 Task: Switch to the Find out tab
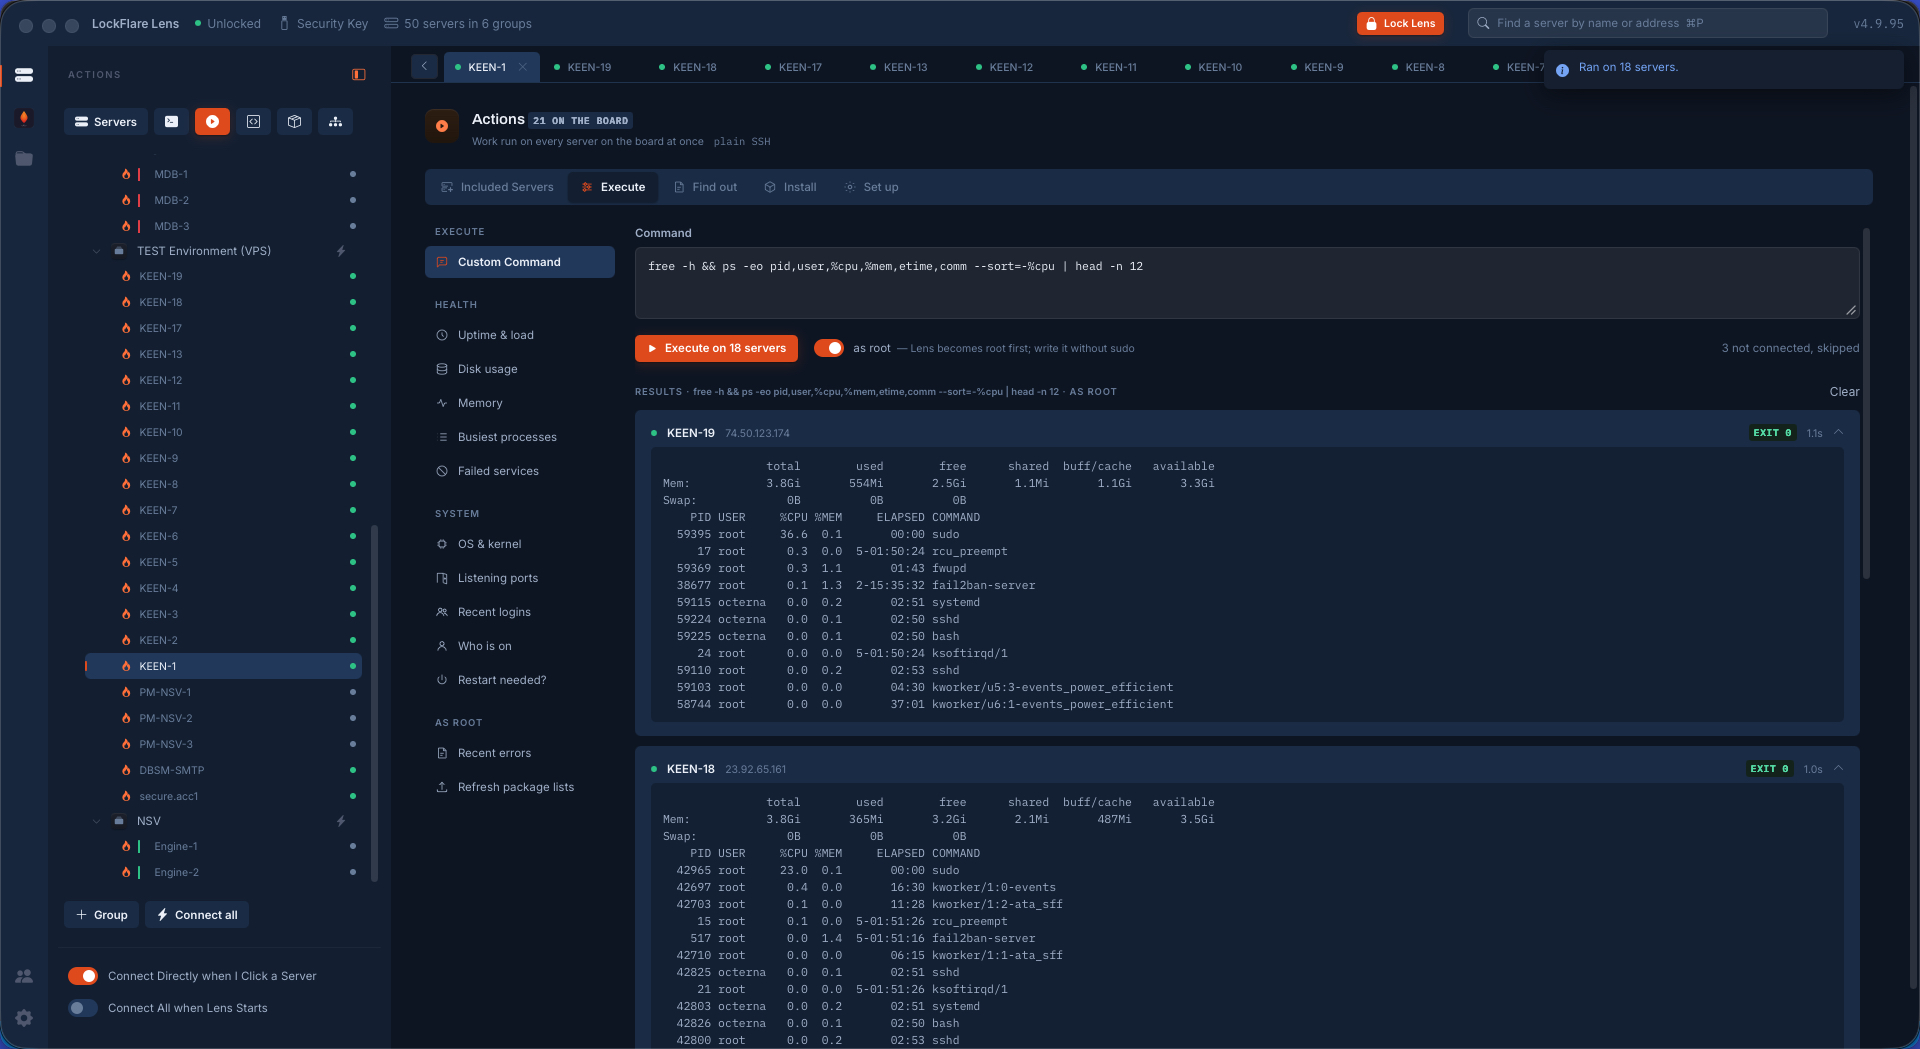[x=705, y=187]
